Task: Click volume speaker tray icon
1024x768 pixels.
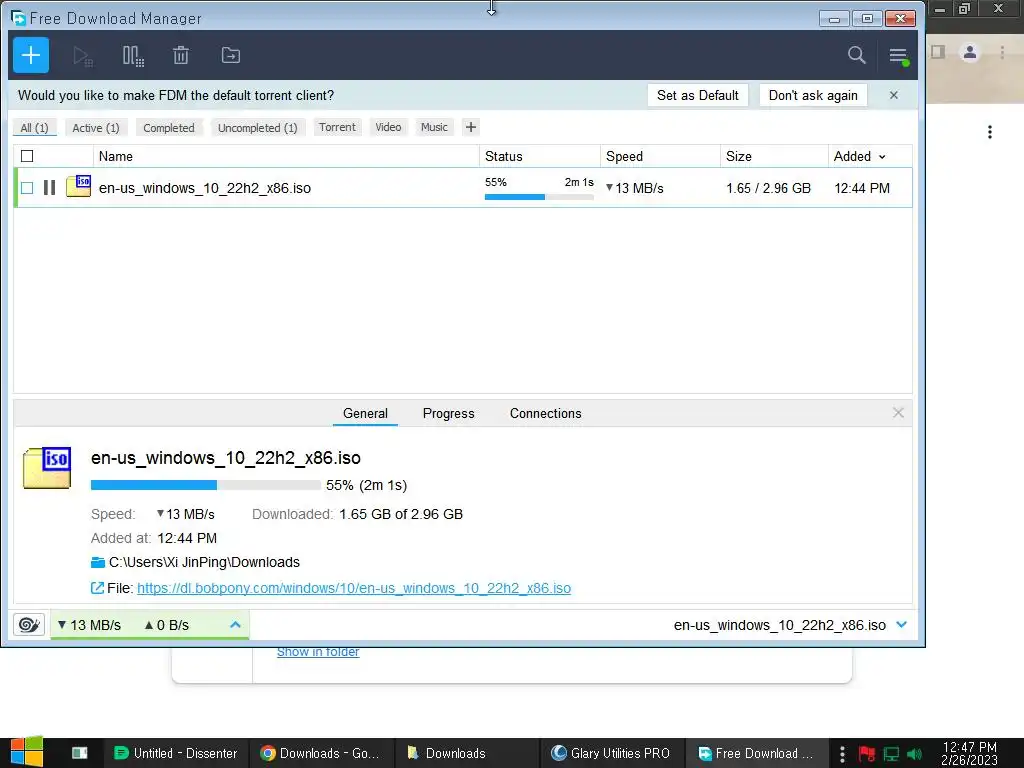Action: point(915,754)
